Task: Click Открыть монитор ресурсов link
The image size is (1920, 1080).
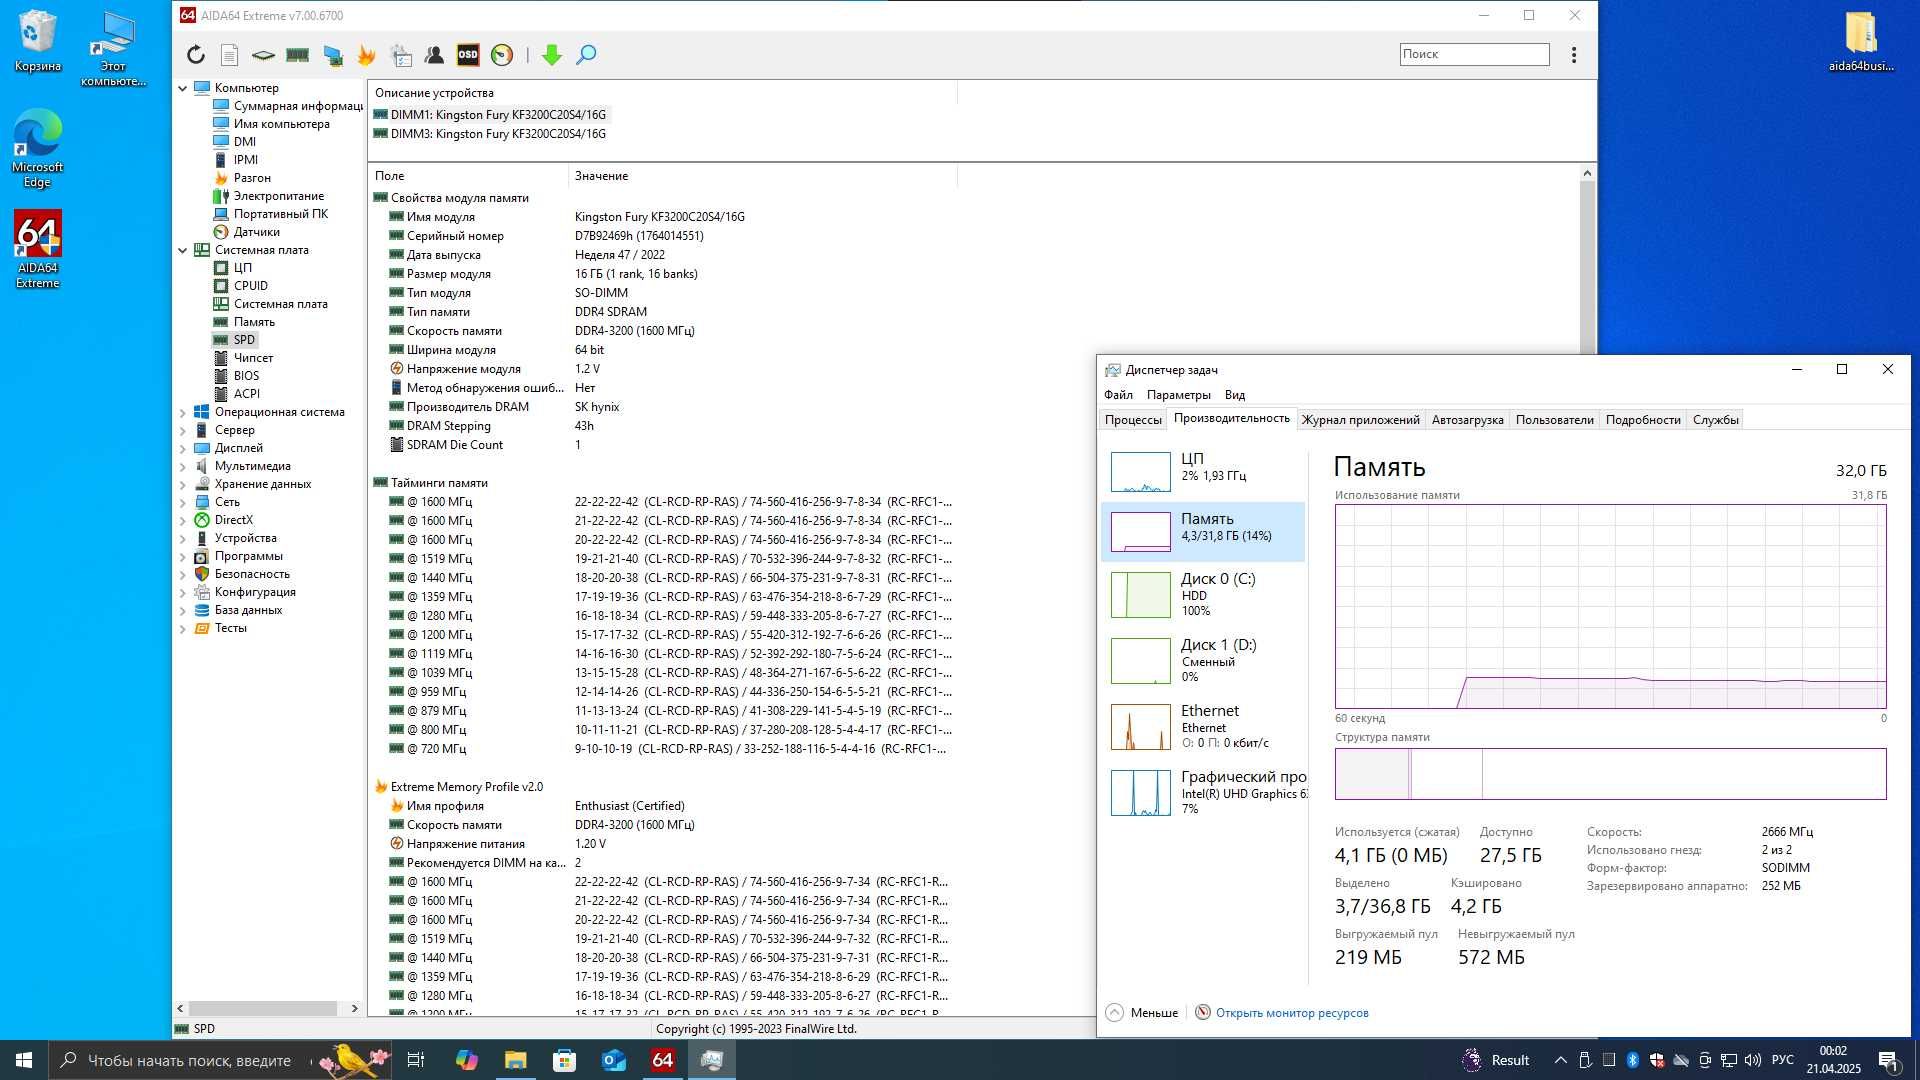Action: [x=1291, y=1013]
